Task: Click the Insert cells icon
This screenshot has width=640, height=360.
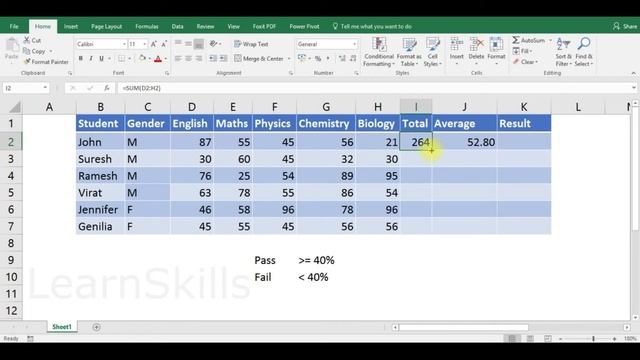Action: (x=456, y=44)
